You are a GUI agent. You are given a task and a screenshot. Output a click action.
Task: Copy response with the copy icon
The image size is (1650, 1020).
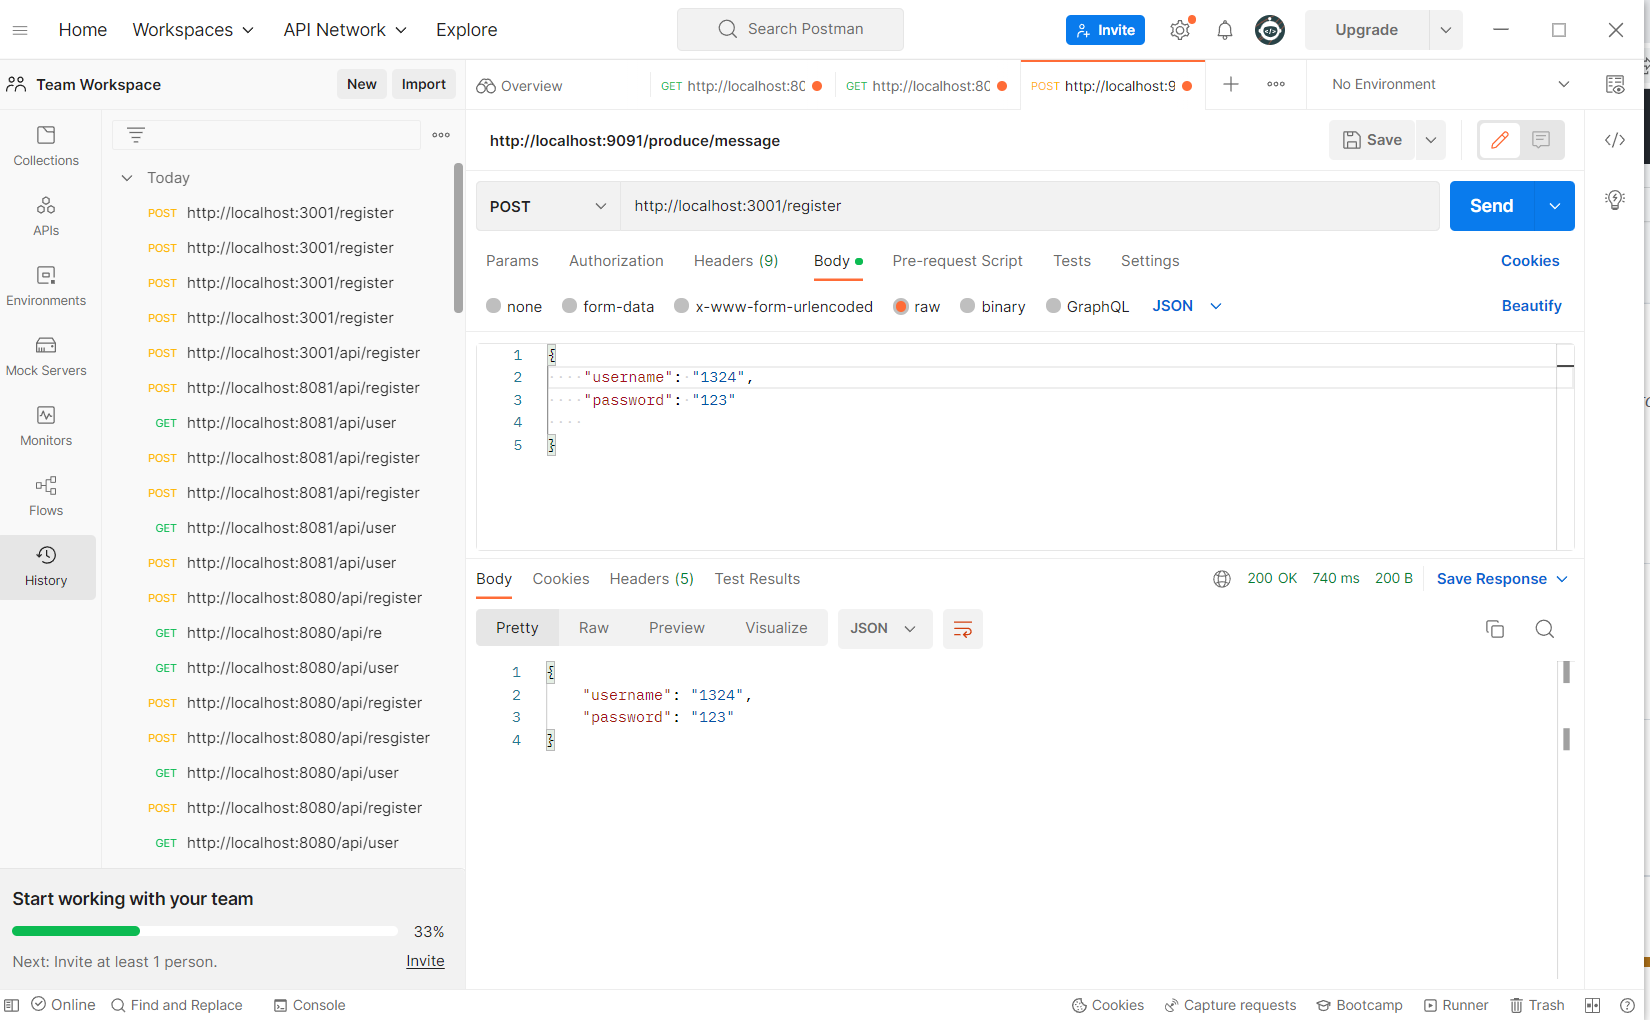[x=1495, y=629]
